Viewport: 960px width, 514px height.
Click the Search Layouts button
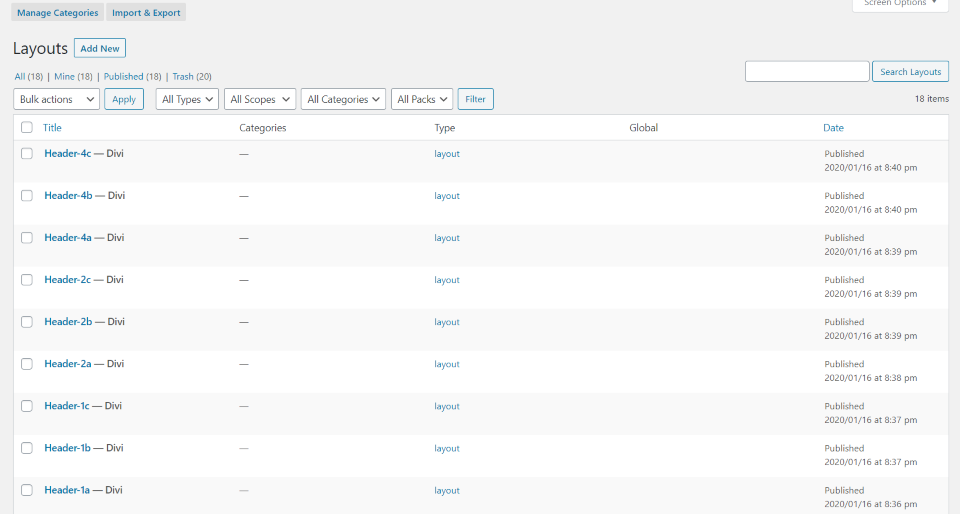(910, 72)
